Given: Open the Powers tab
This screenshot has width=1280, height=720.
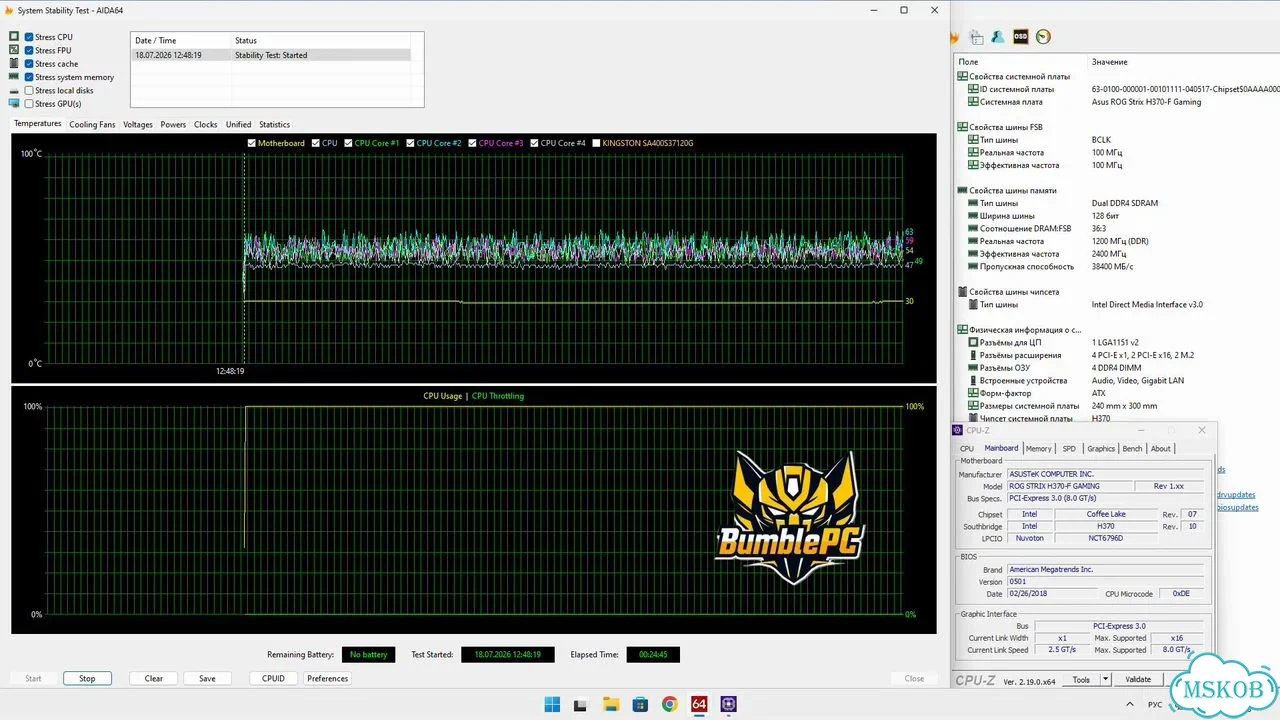Looking at the screenshot, I should 173,125.
